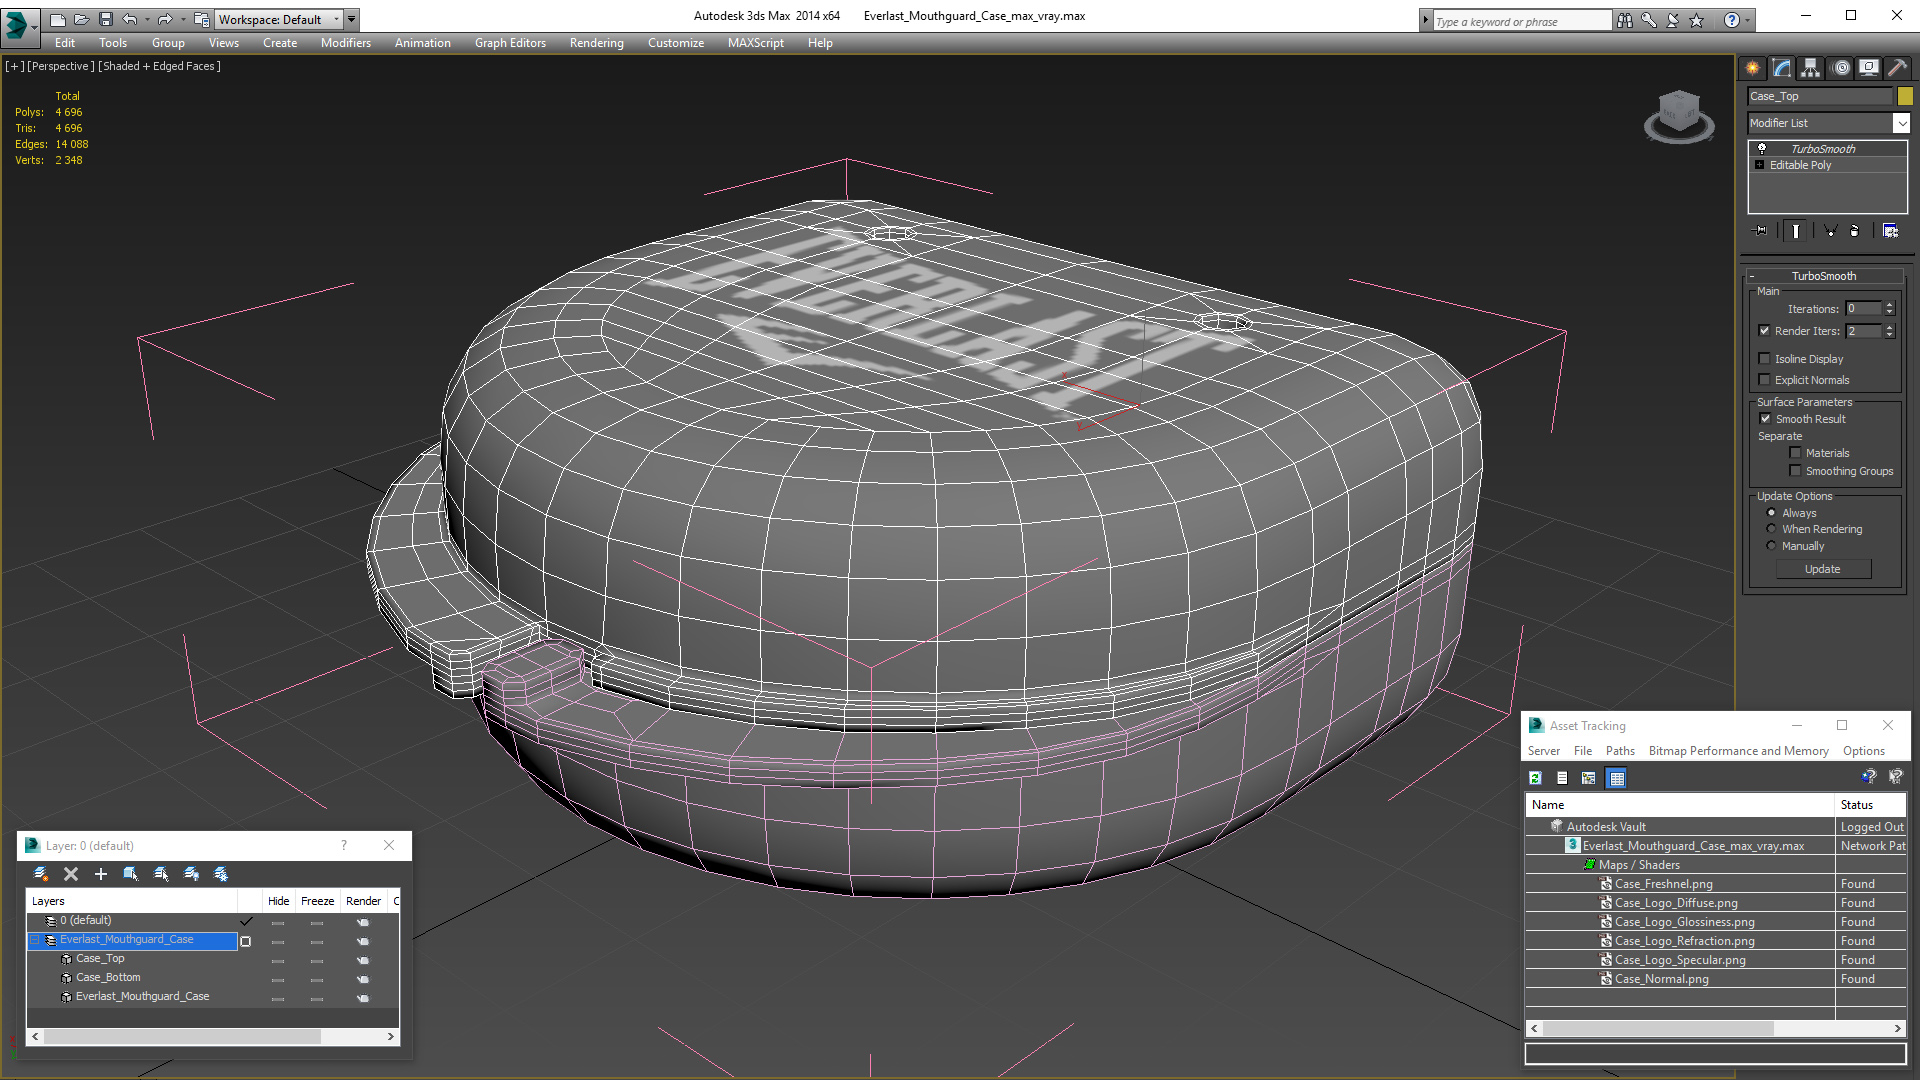This screenshot has width=1920, height=1080.
Task: Enable Explicit Normals checkbox
Action: [1764, 379]
